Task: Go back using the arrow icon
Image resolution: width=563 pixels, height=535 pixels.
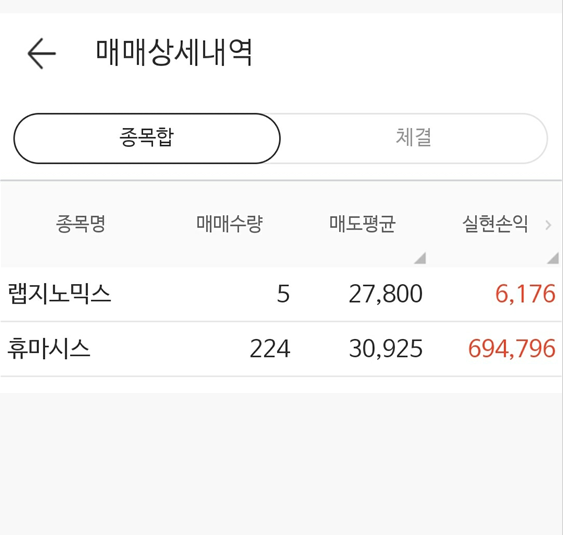Action: (x=42, y=54)
